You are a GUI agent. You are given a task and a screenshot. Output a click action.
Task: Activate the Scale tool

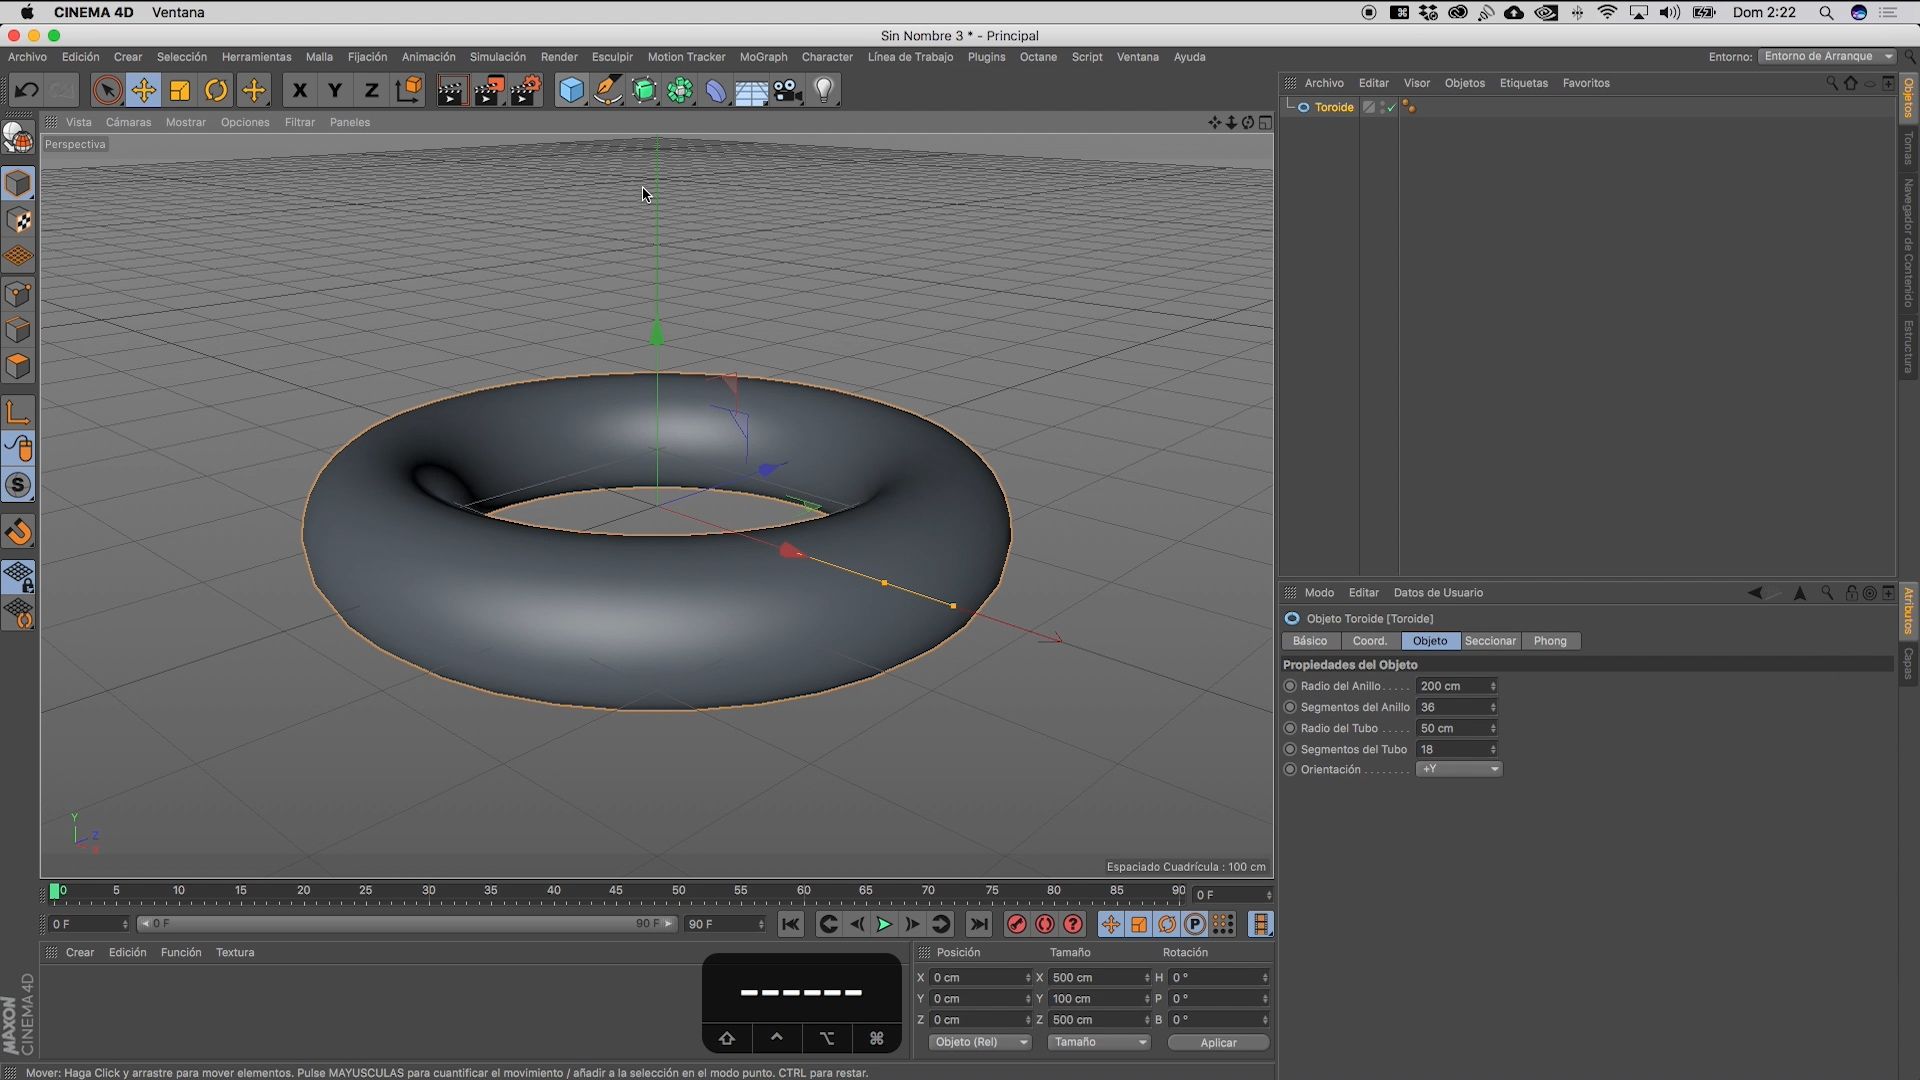pyautogui.click(x=180, y=90)
